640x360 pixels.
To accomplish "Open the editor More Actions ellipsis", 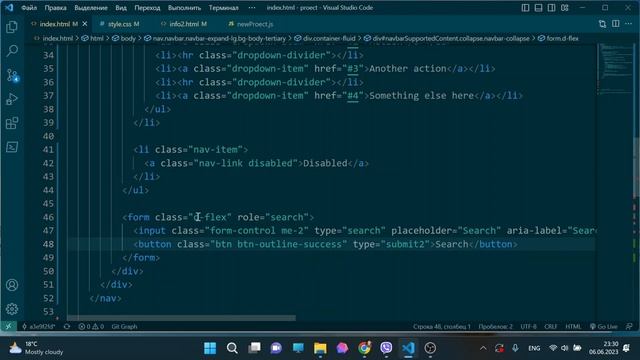I will tap(629, 24).
